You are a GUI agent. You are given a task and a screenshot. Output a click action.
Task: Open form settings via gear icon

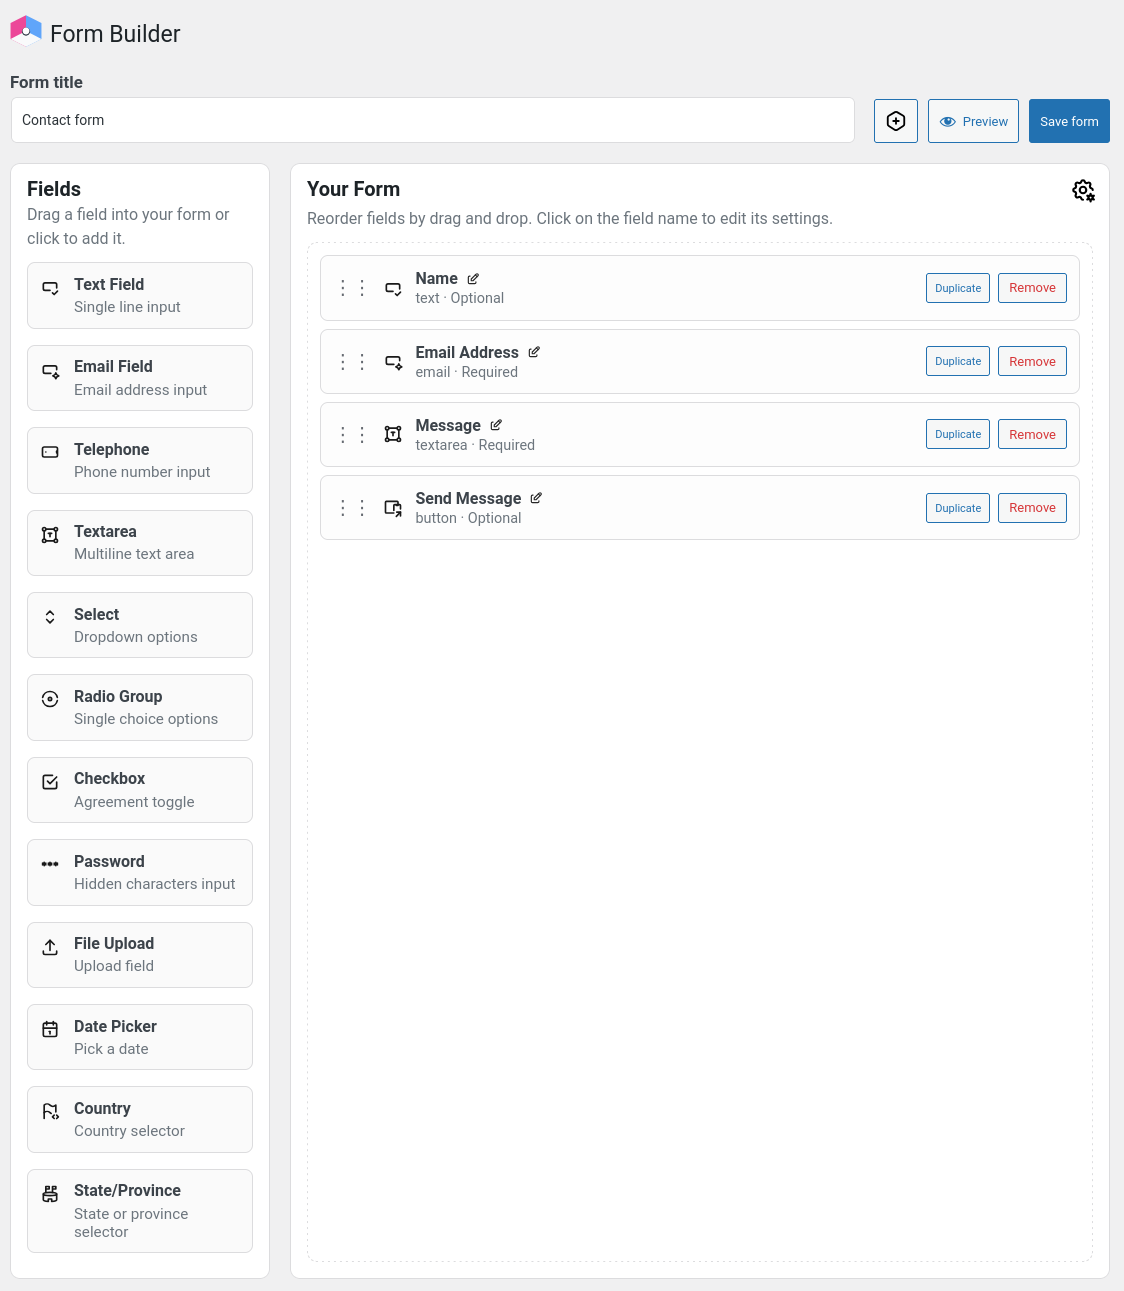1083,190
